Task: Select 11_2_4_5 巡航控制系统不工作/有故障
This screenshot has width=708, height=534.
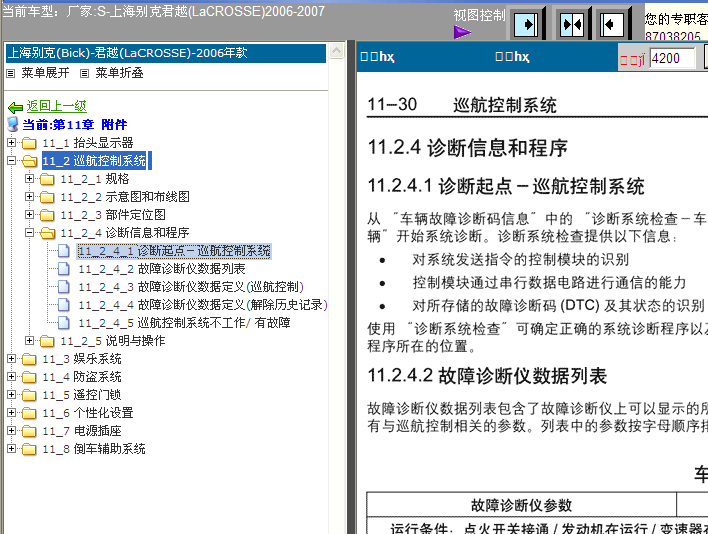Action: point(184,323)
